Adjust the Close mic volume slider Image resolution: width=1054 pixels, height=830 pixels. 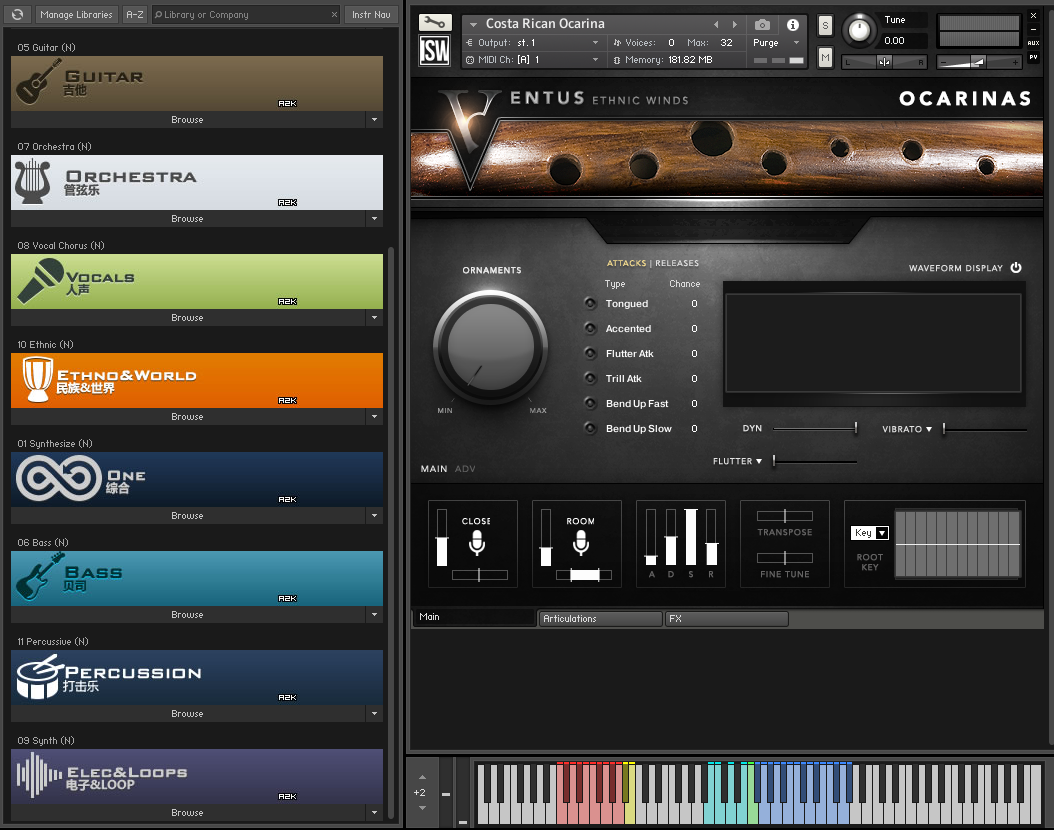(442, 537)
